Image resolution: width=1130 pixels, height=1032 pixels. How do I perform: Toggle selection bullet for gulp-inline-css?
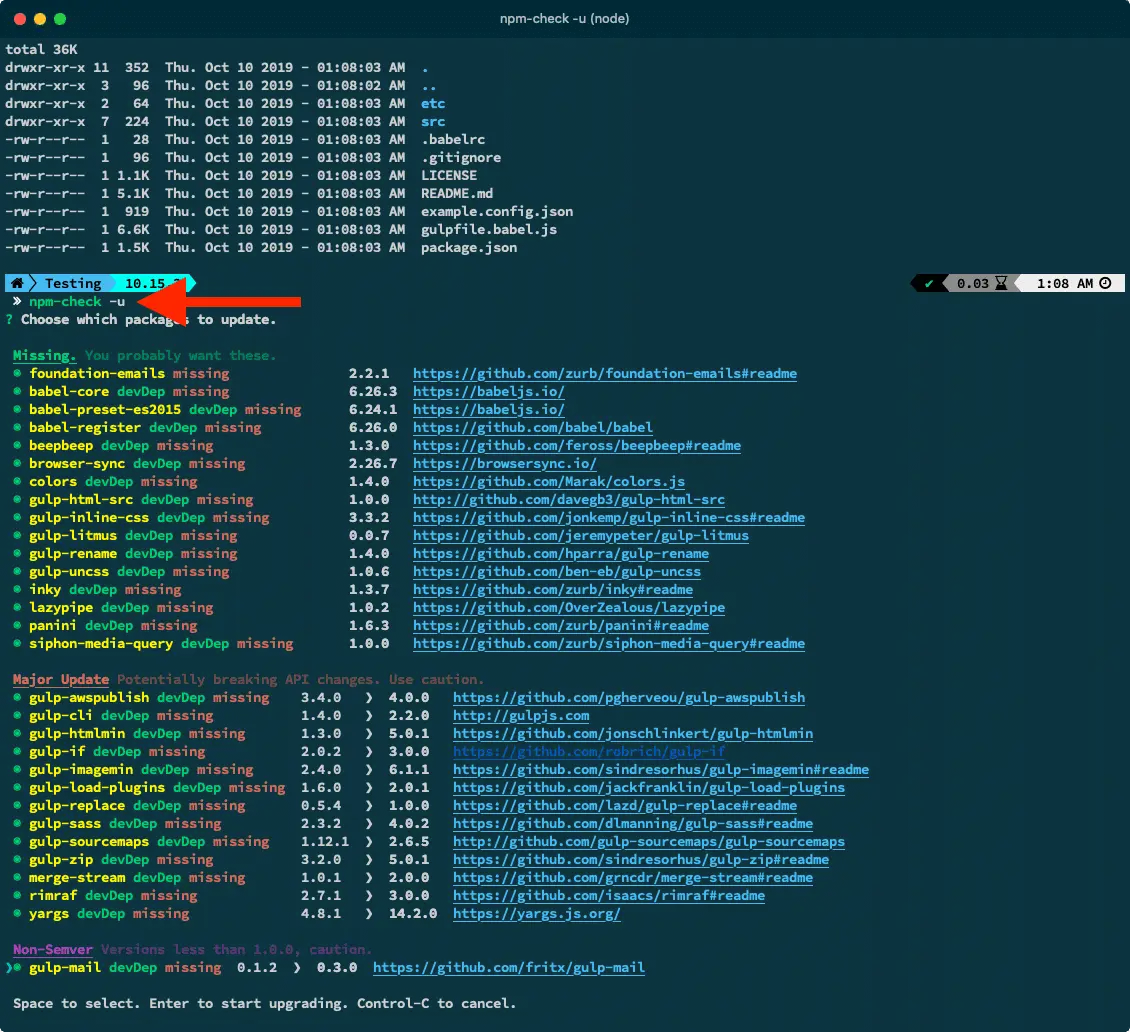tap(17, 517)
